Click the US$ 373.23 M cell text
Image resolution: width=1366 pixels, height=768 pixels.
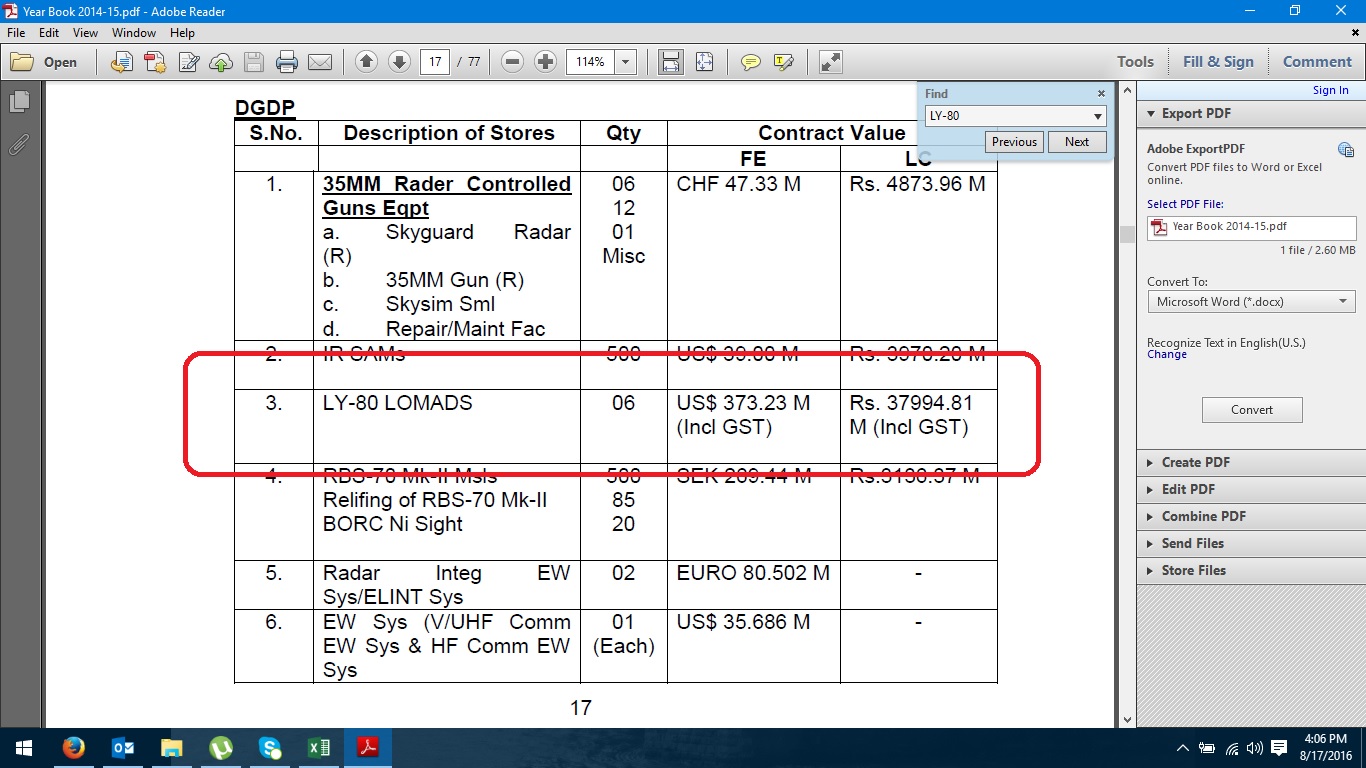click(x=743, y=403)
